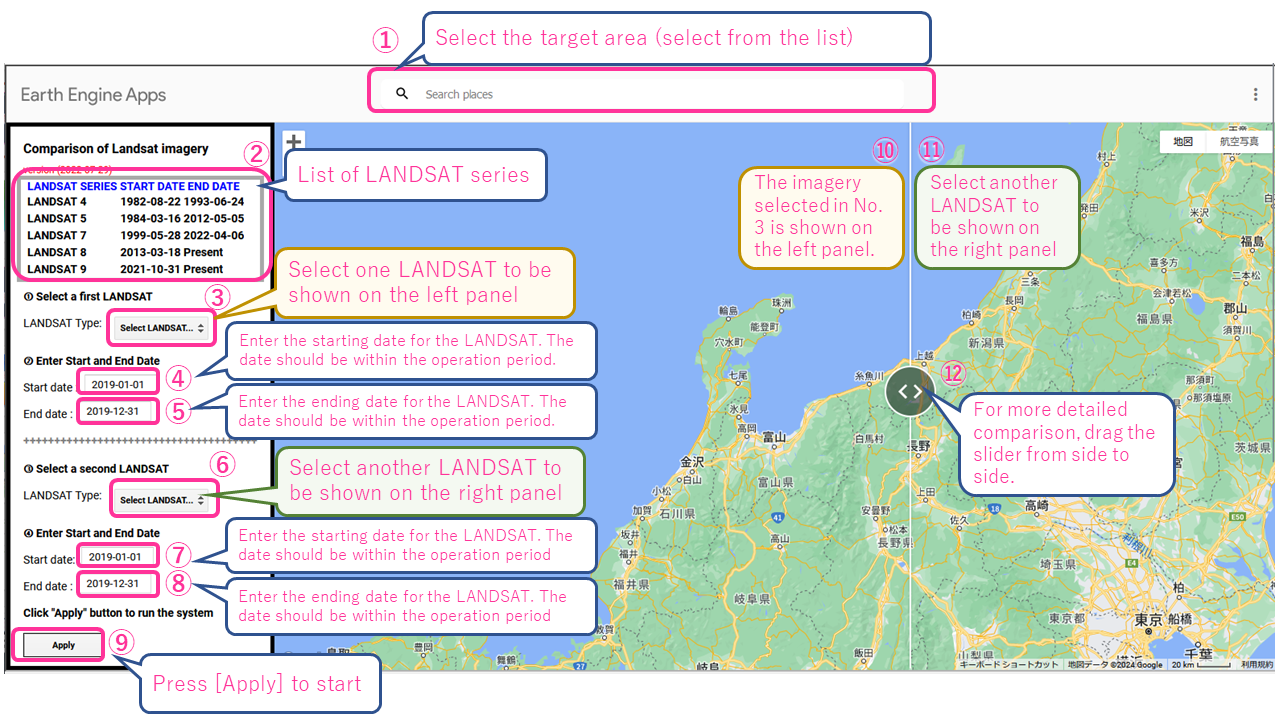Click the split-panel slider handle
This screenshot has height=720, width=1280.
909,391
